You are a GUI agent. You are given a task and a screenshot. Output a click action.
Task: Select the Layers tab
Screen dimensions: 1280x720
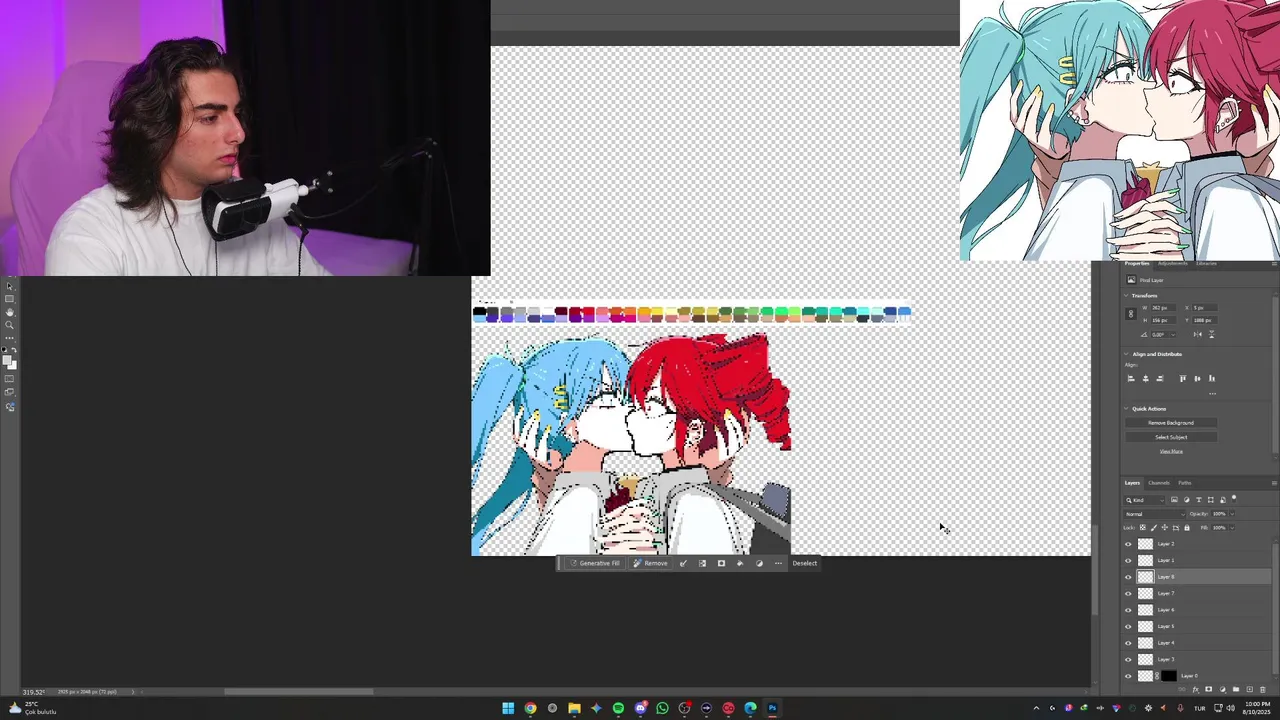1132,483
